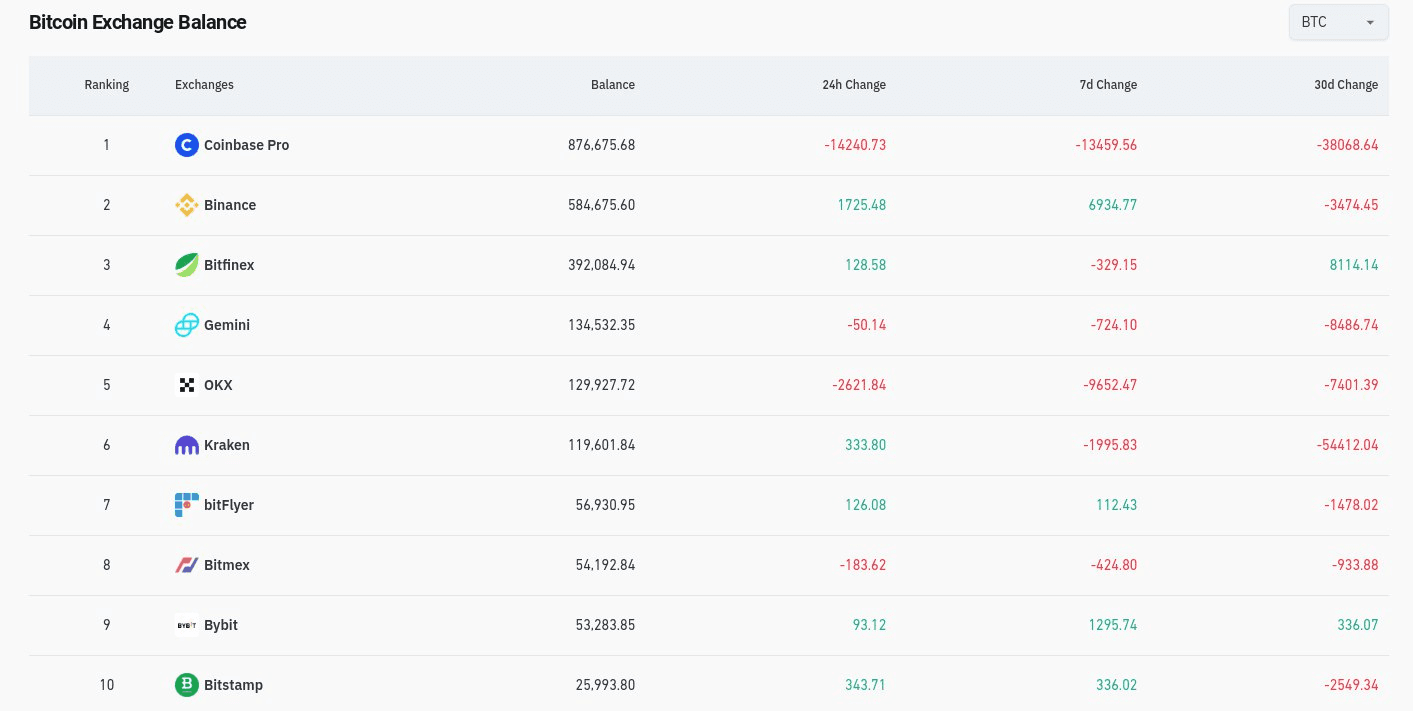Open the Kraken exchange entry

[x=226, y=445]
